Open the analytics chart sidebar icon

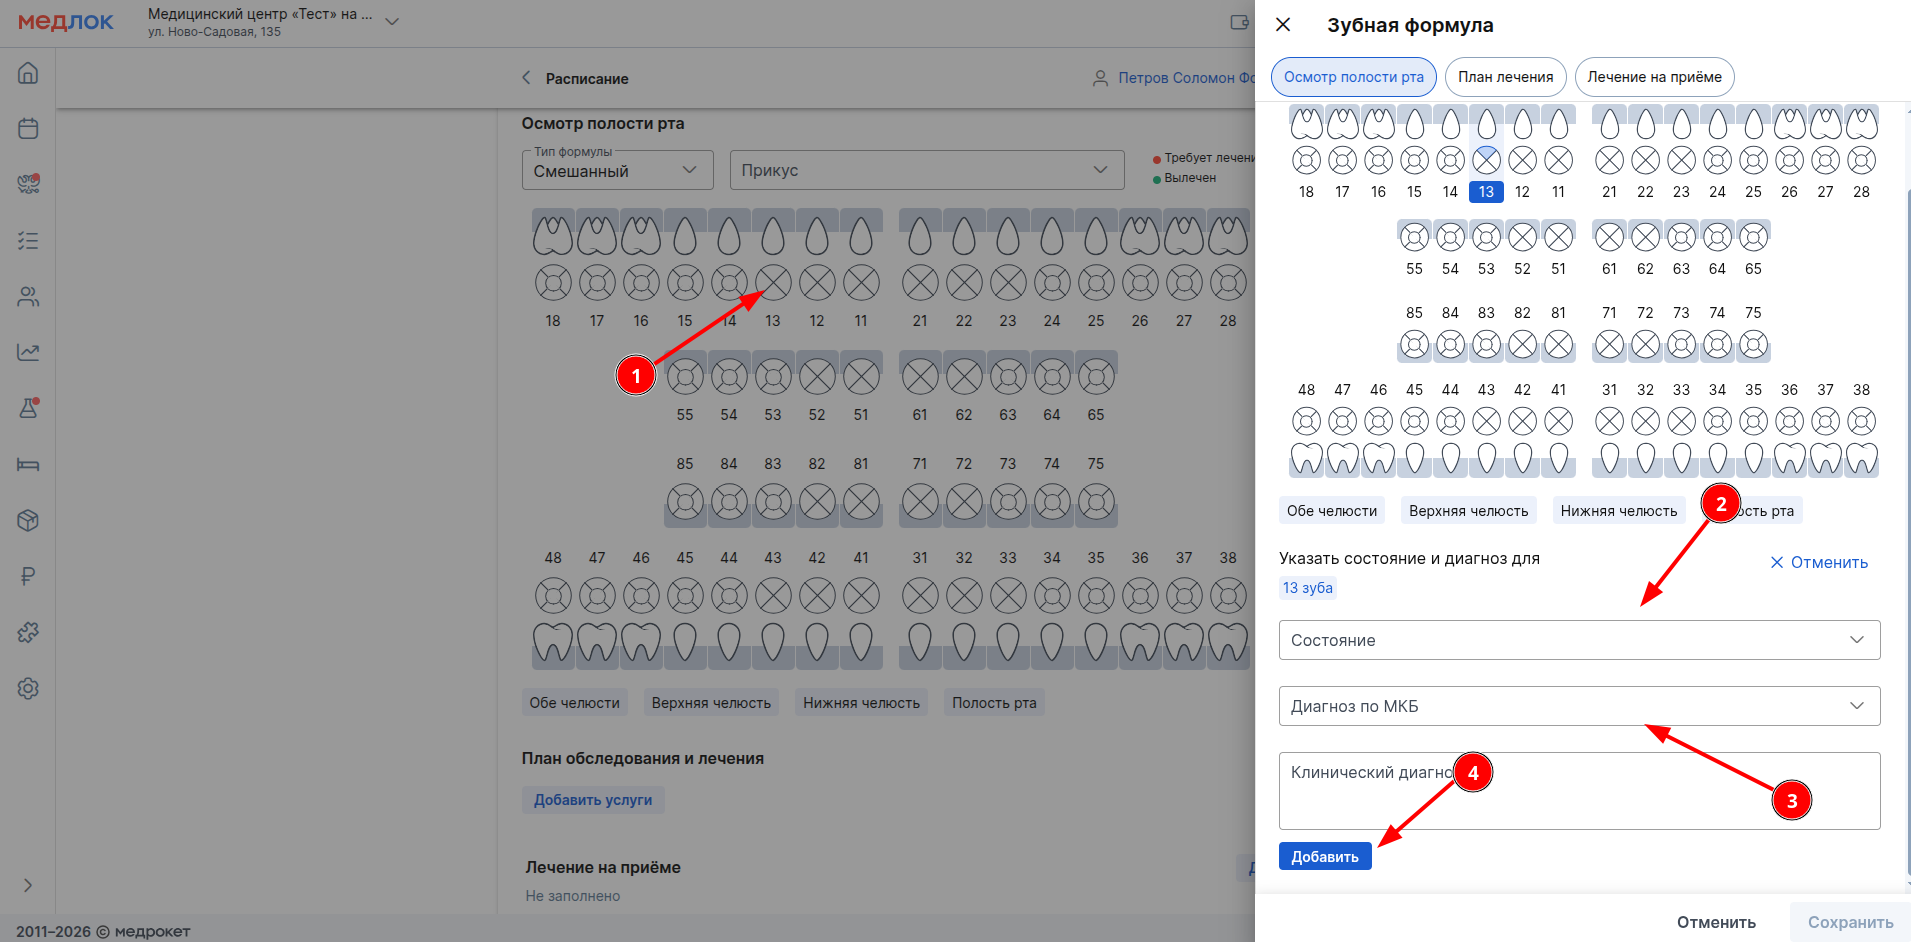(28, 353)
